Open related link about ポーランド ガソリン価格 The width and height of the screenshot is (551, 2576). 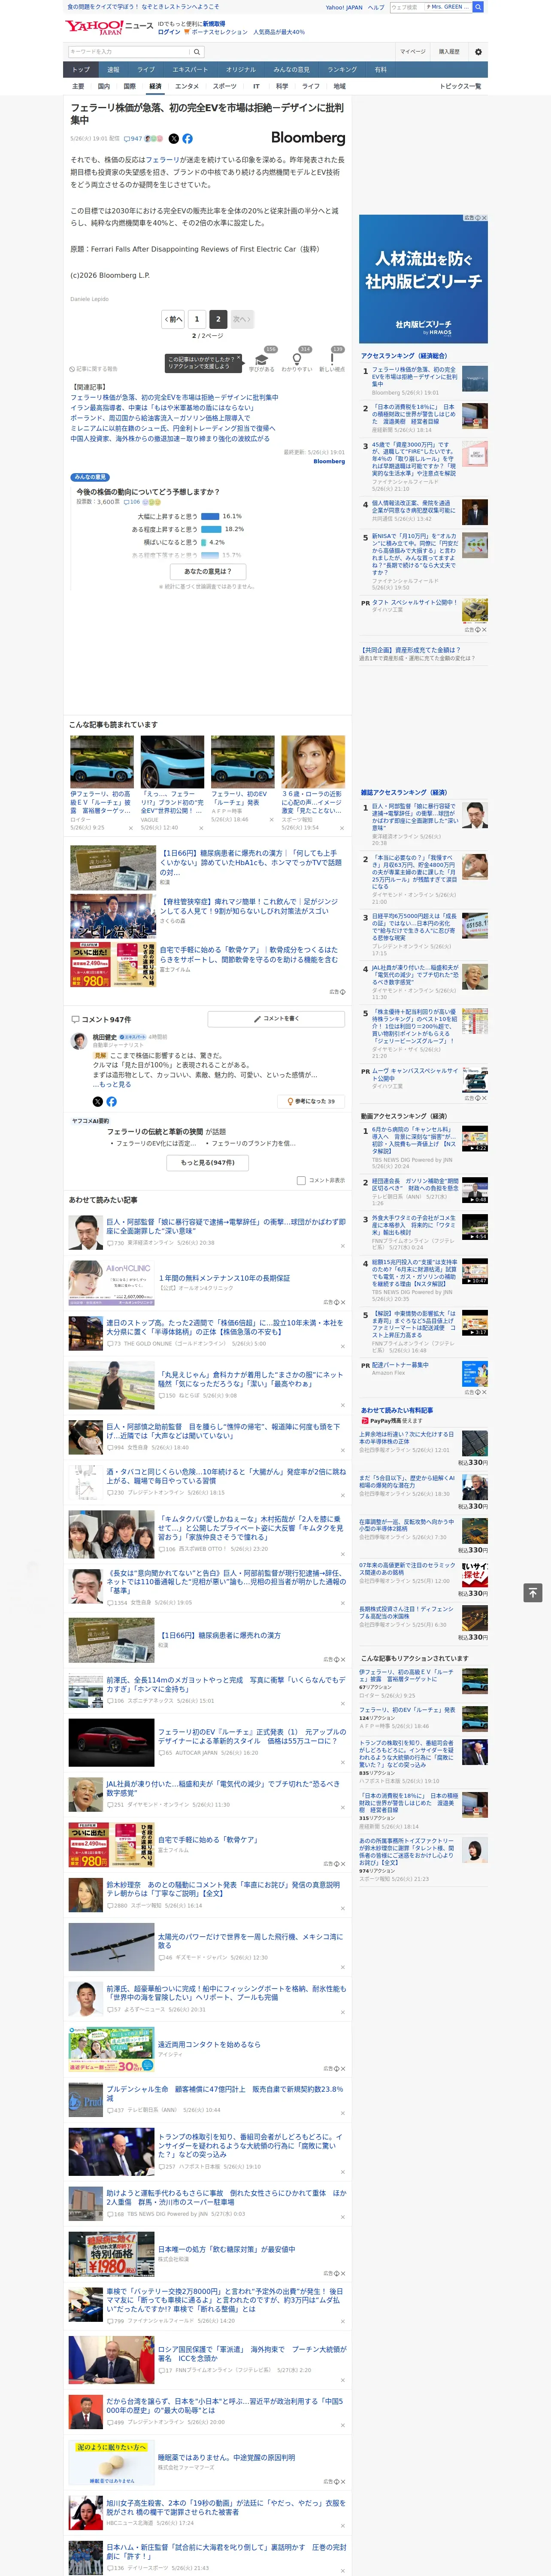[160, 418]
